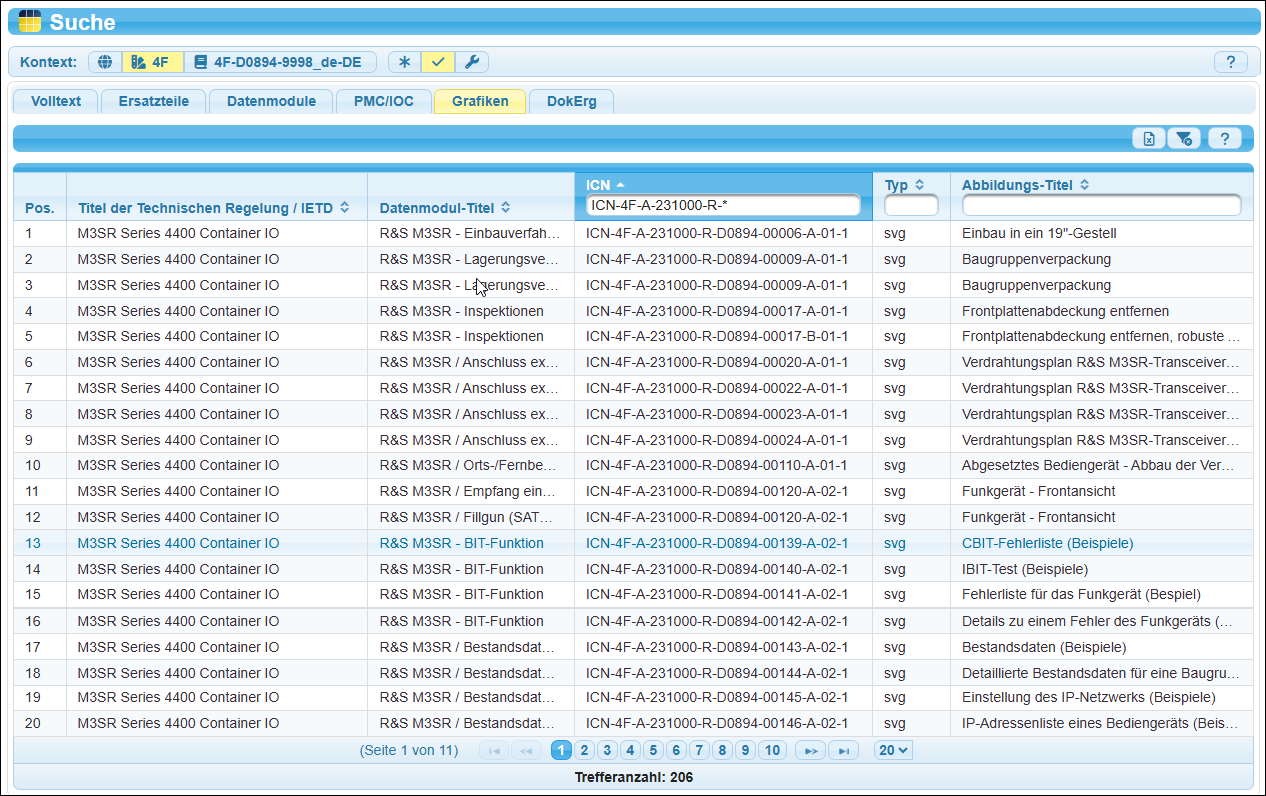
Task: Sort by Abbildungs-Titel column header
Action: pyautogui.click(x=1025, y=185)
